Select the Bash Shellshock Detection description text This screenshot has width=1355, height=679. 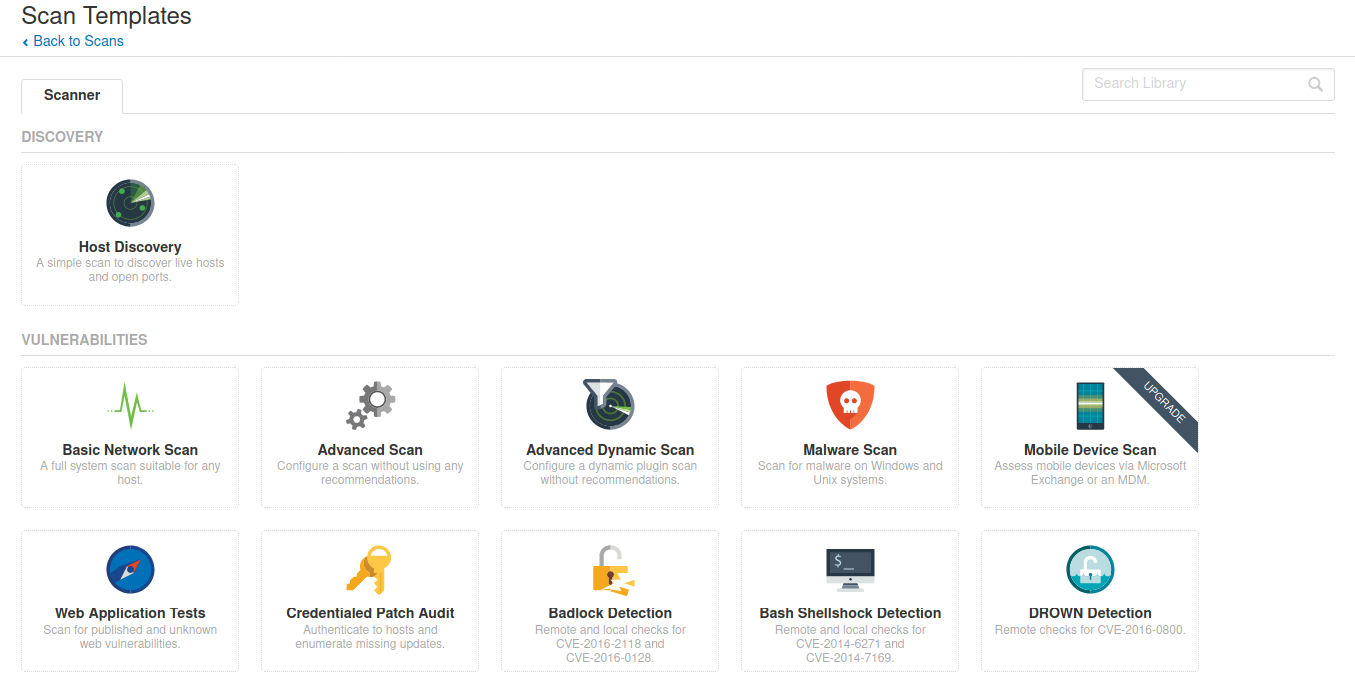pyautogui.click(x=850, y=644)
